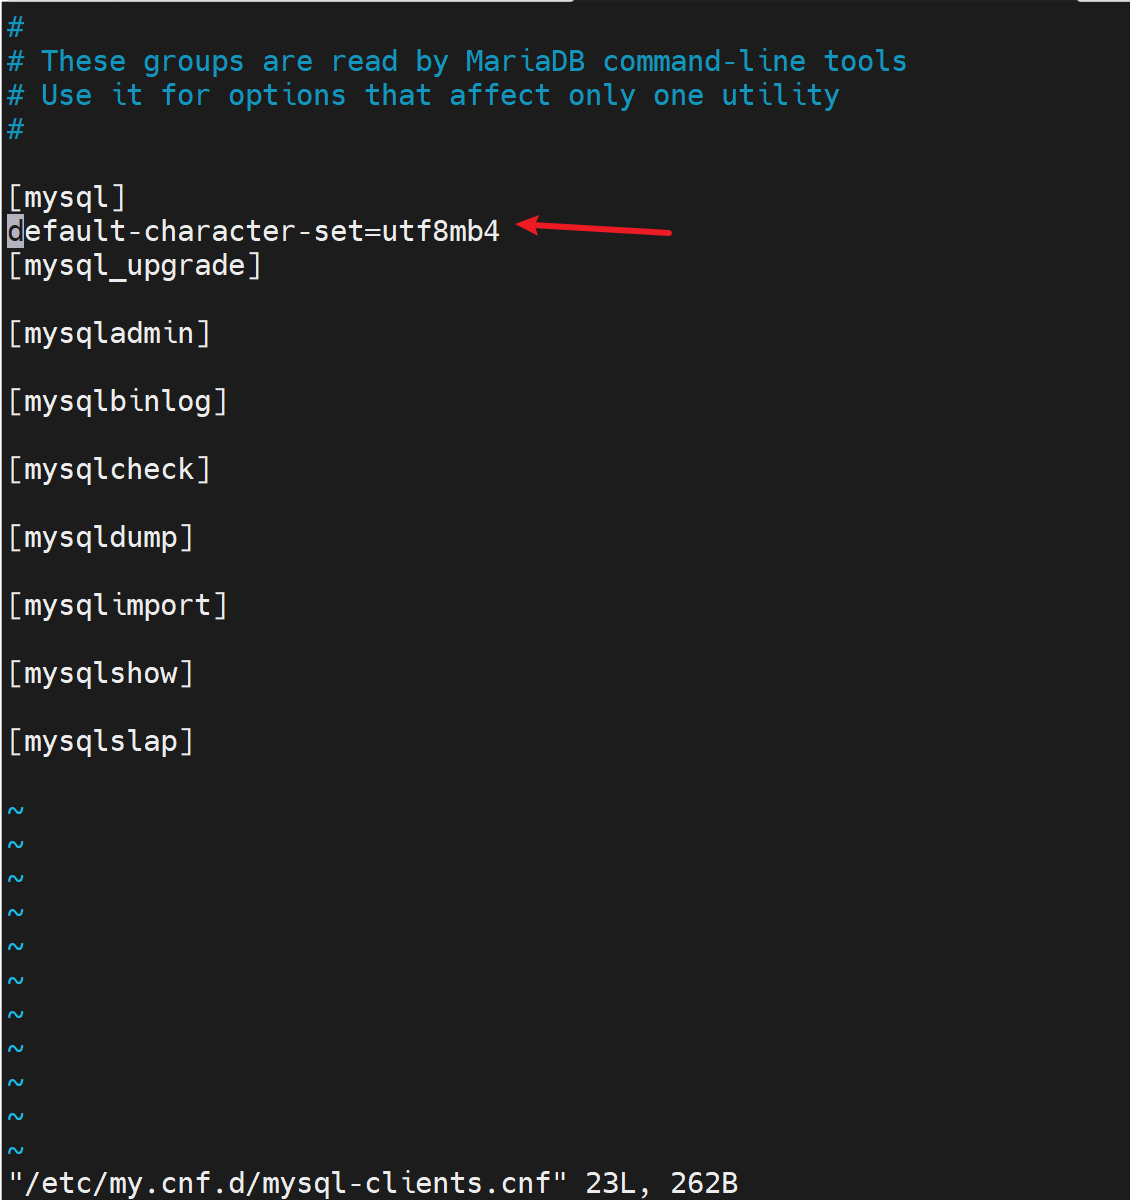
Task: Click the last tilde above status line
Action: (15, 1149)
